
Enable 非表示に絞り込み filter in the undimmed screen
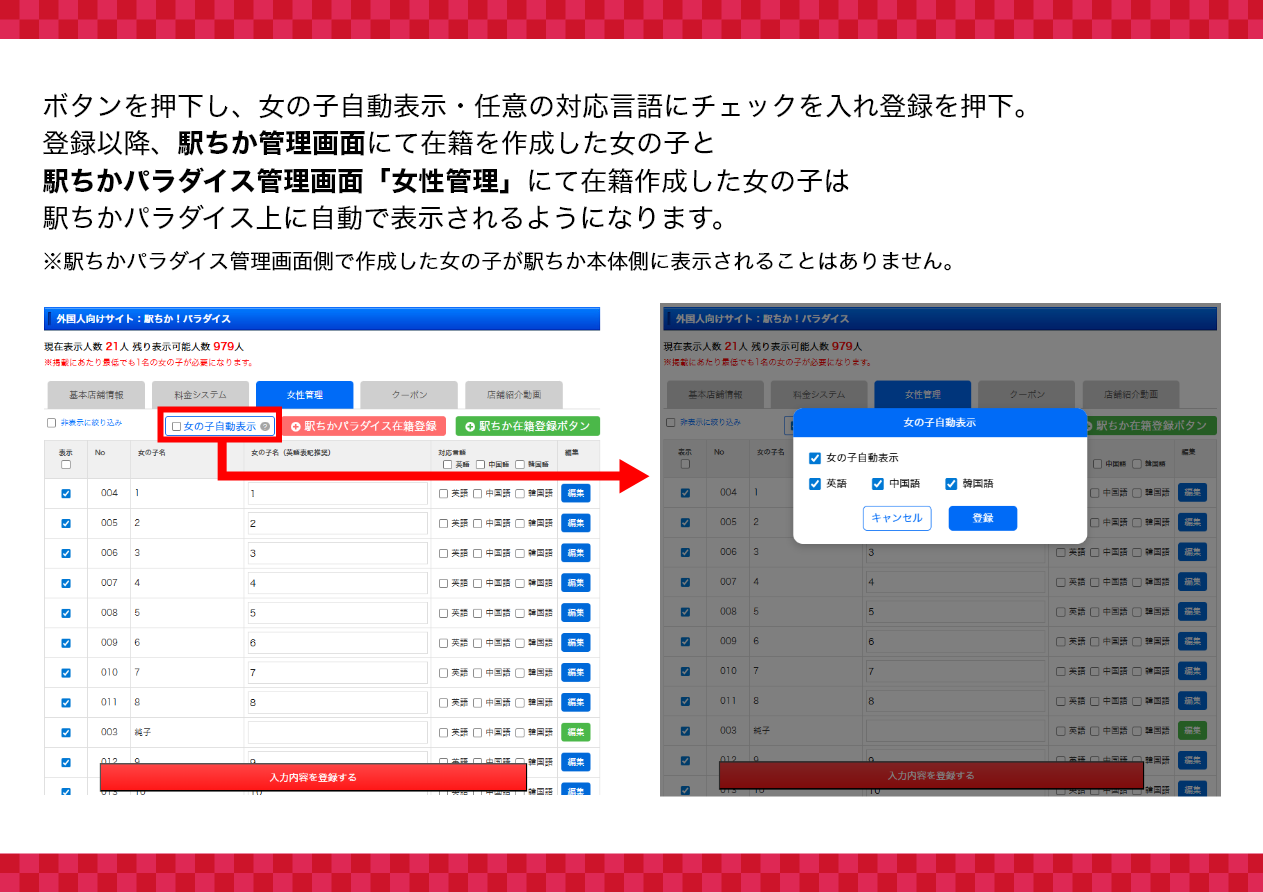click(x=52, y=423)
